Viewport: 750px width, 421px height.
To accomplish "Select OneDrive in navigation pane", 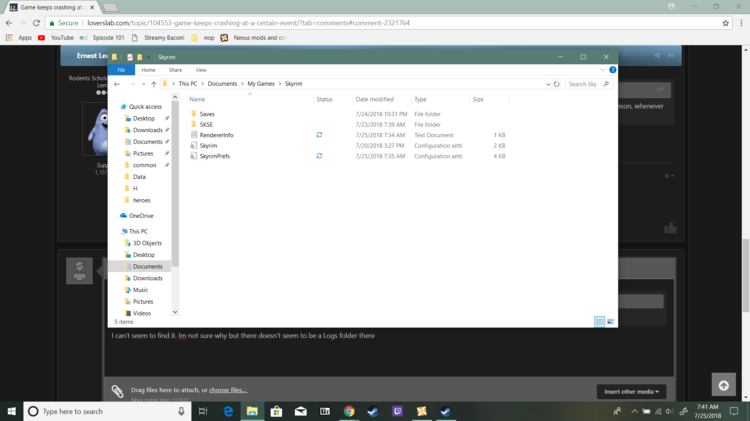I will coord(141,216).
